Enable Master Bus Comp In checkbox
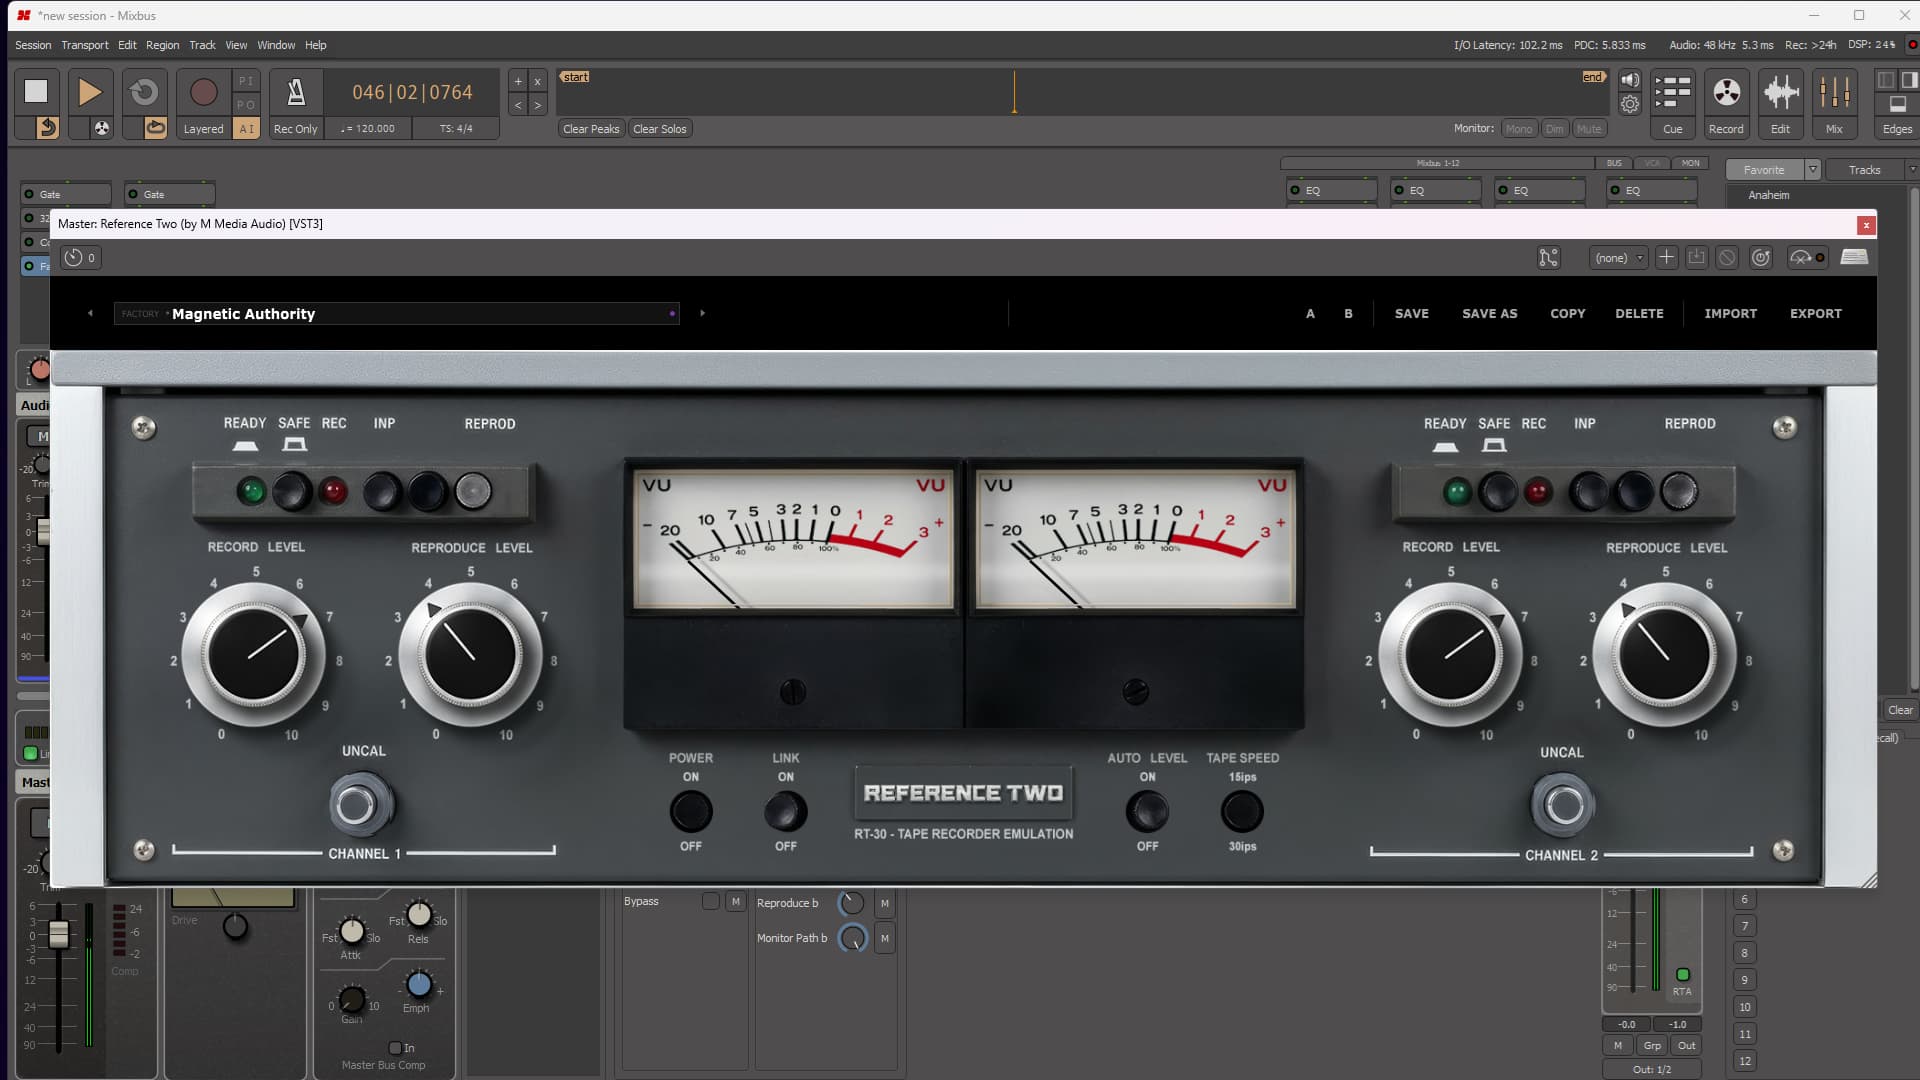The image size is (1920, 1080). (395, 1048)
